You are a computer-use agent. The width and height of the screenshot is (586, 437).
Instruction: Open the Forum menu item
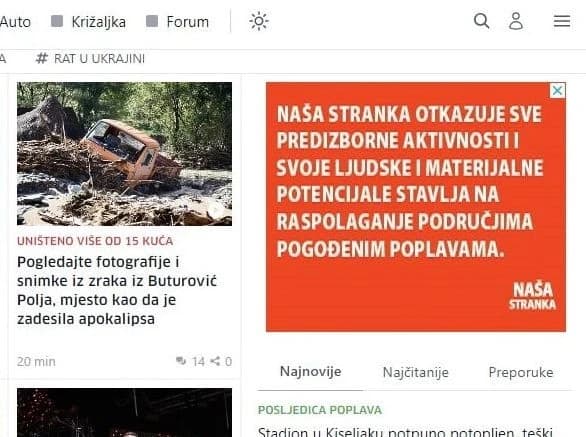(188, 22)
